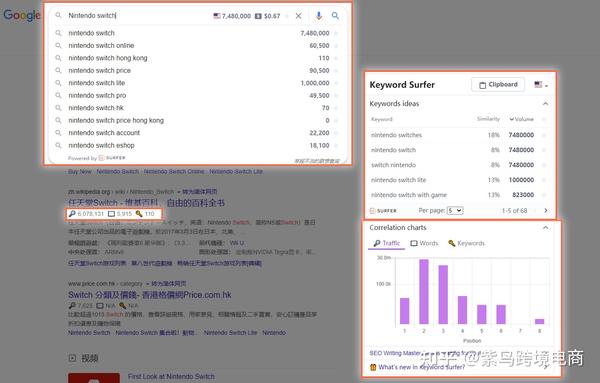Sort keyword ideas by Volume column
The width and height of the screenshot is (600, 383).
[x=521, y=119]
